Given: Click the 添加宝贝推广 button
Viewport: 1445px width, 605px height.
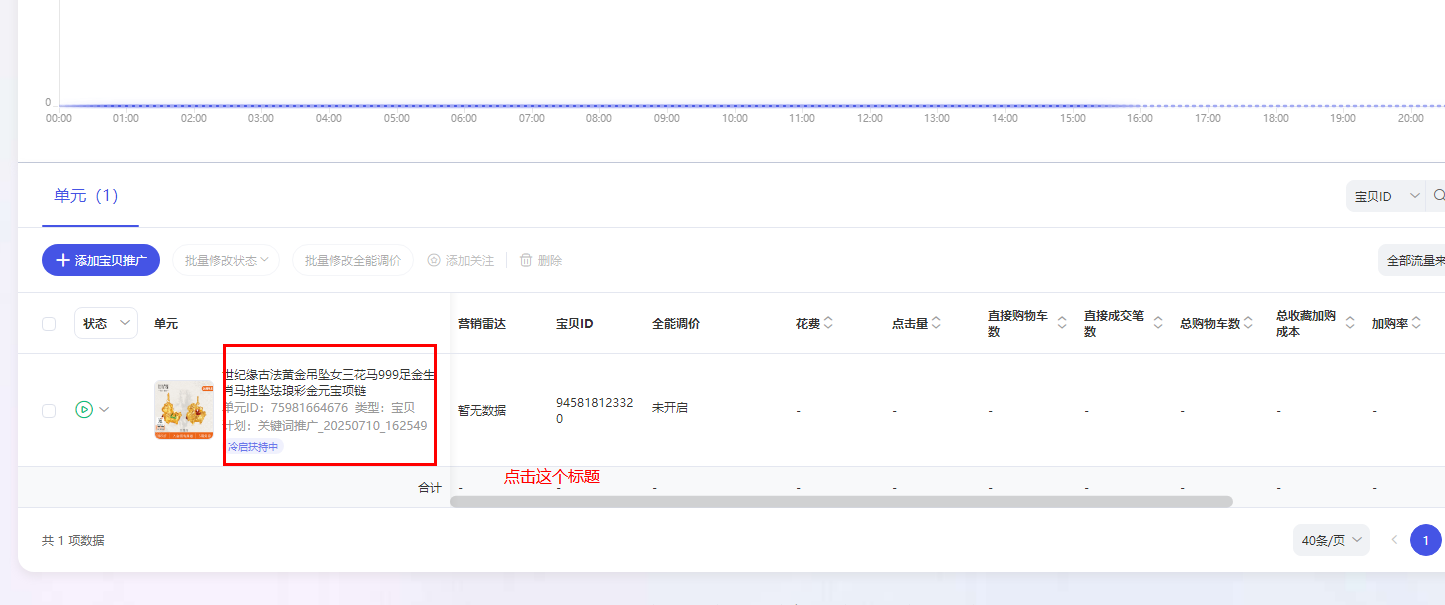Looking at the screenshot, I should tap(101, 260).
